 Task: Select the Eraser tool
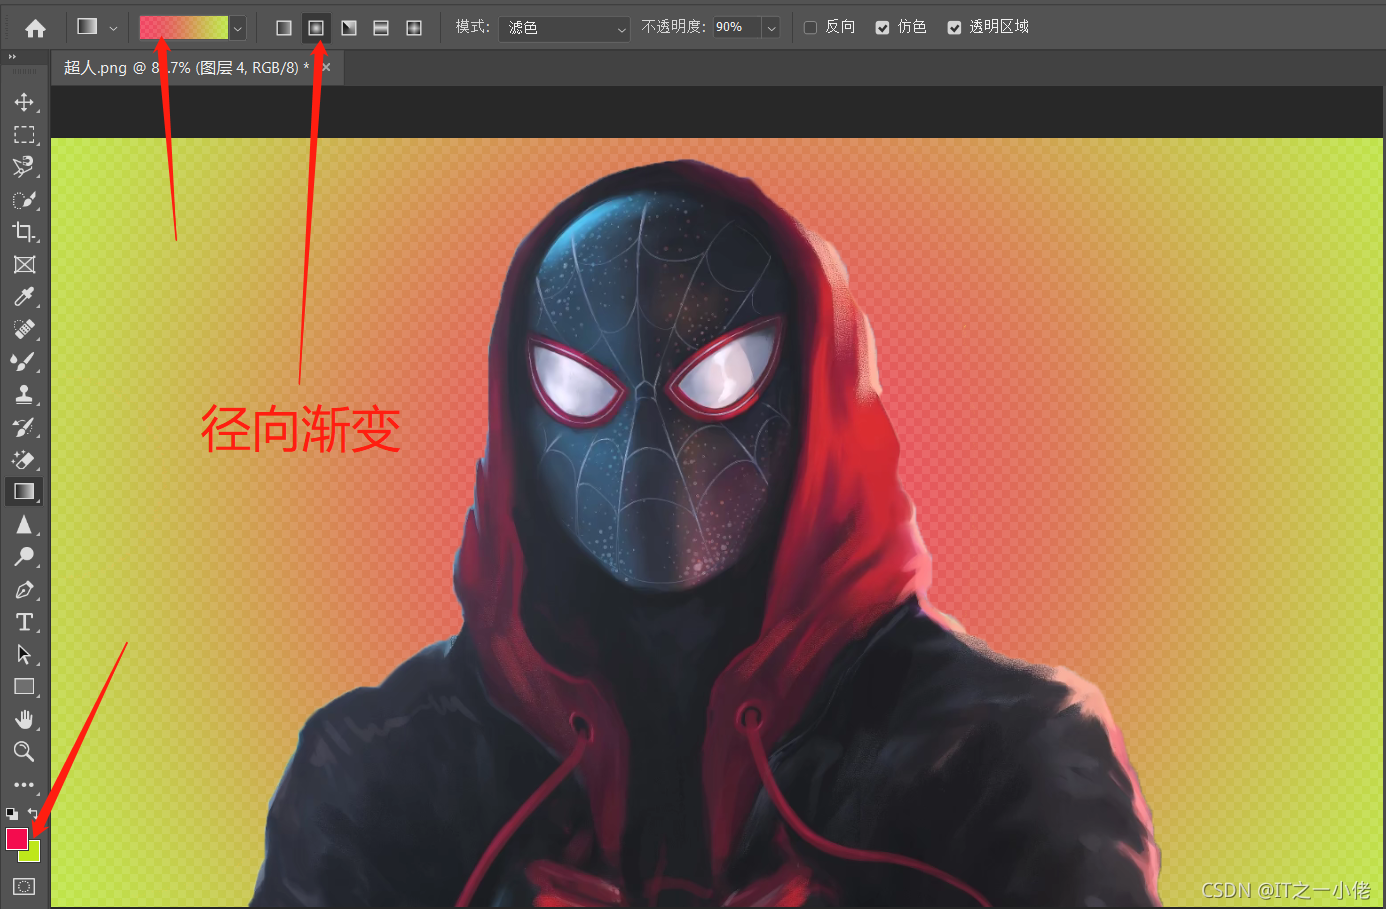coord(24,459)
